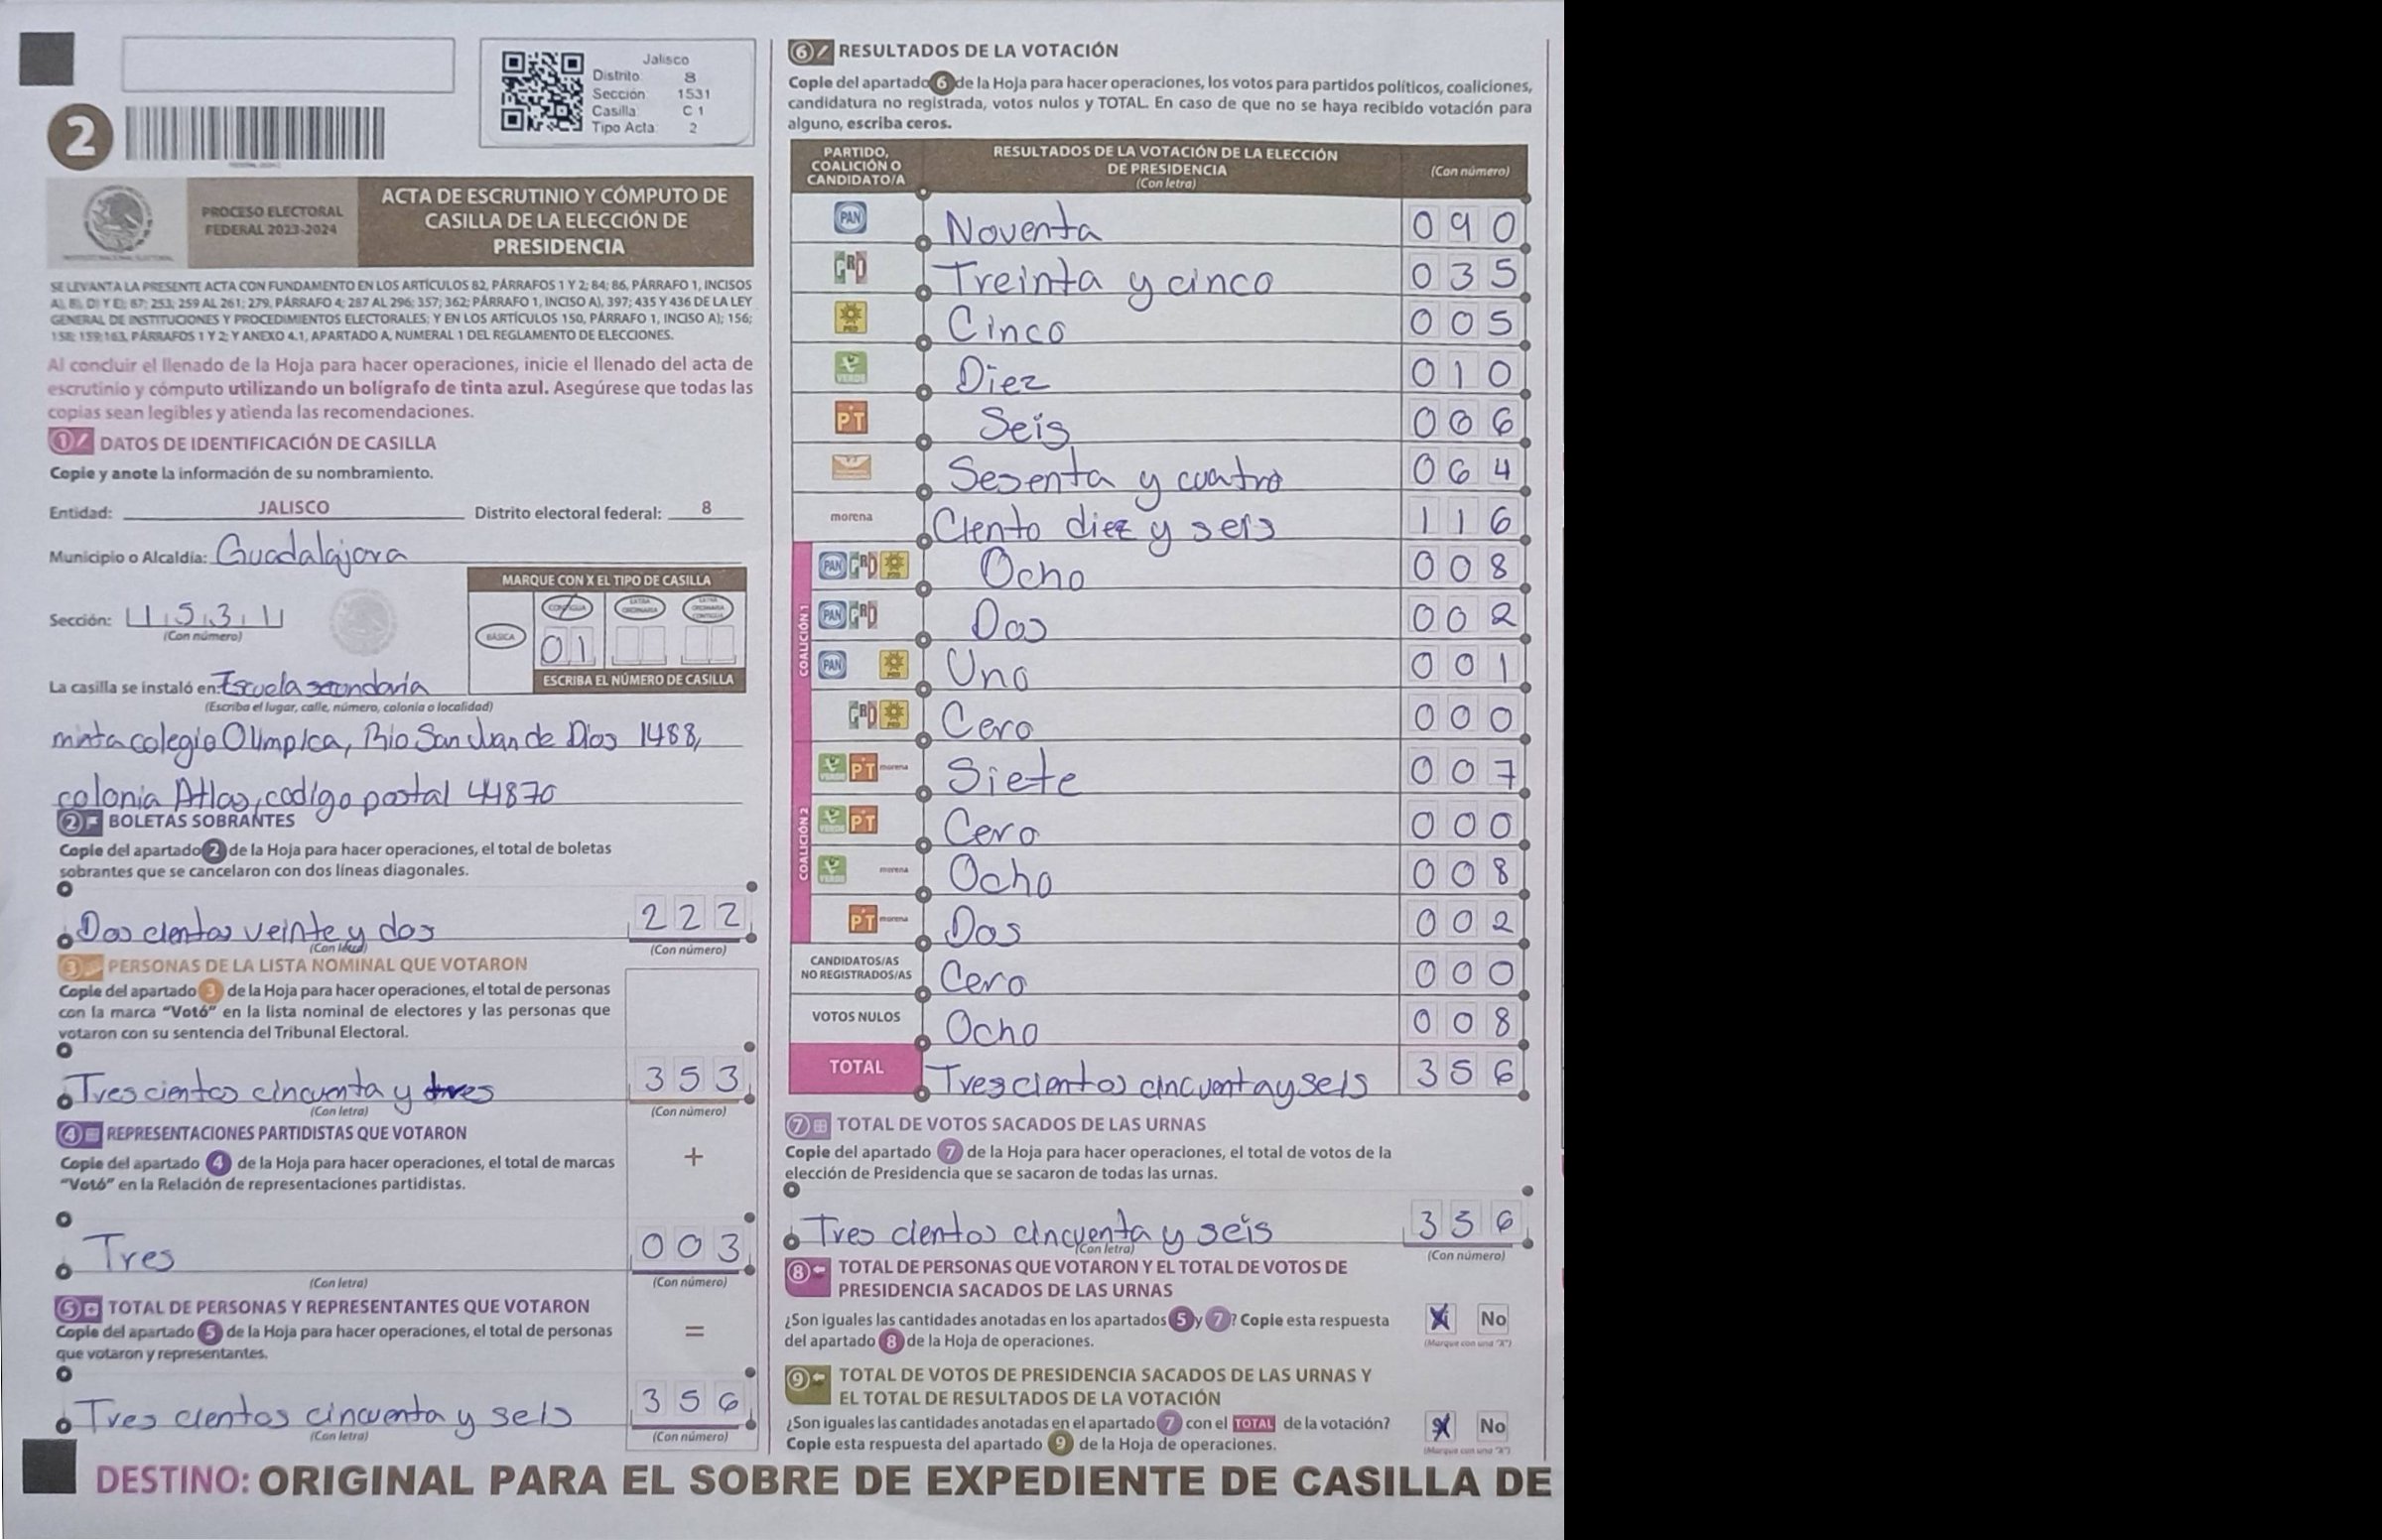Click the handwritten Tres cientos cincuenta y seis in section 7
This screenshot has width=2382, height=1540.
1040,1232
